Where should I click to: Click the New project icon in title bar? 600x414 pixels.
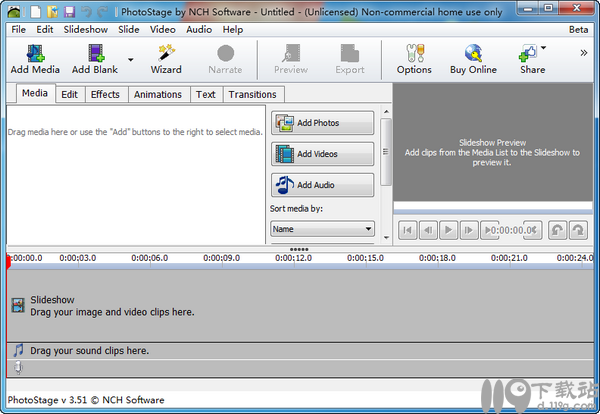pos(36,12)
